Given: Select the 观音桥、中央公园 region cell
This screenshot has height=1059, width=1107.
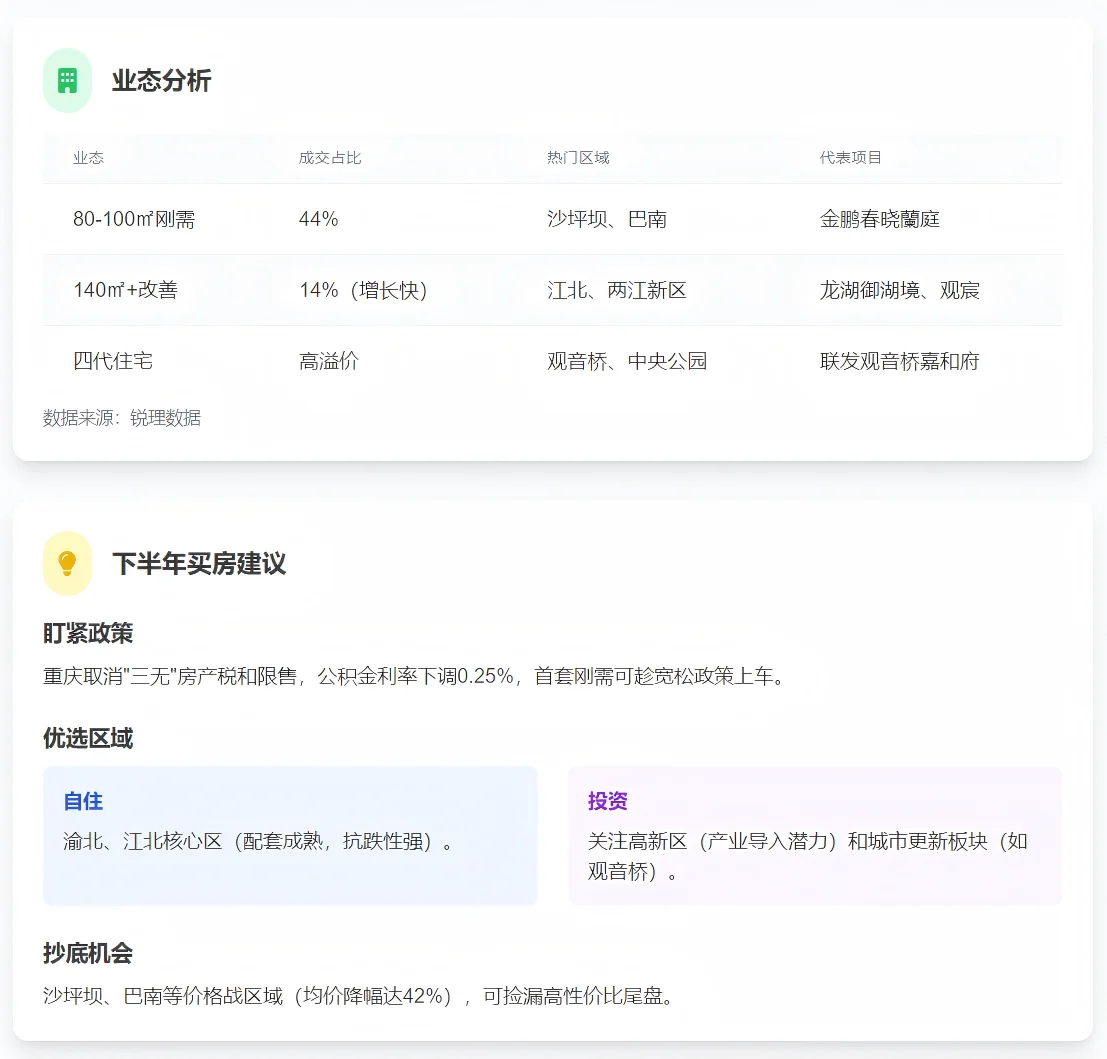Looking at the screenshot, I should (627, 361).
